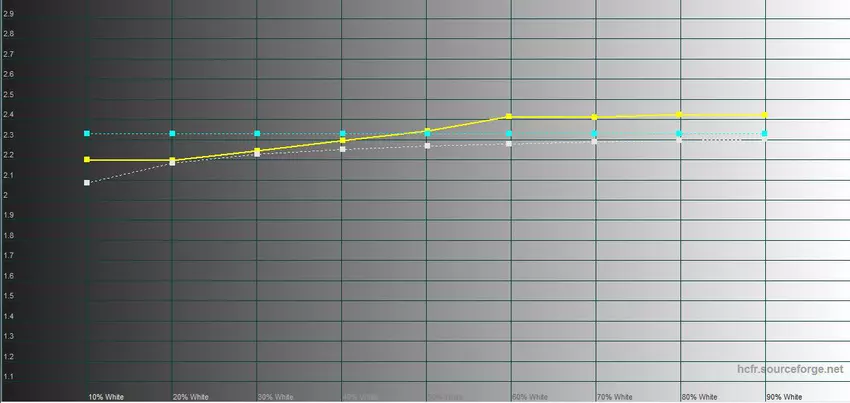850x403 pixels.
Task: Select the "20% White" axis label
Action: [x=190, y=396]
